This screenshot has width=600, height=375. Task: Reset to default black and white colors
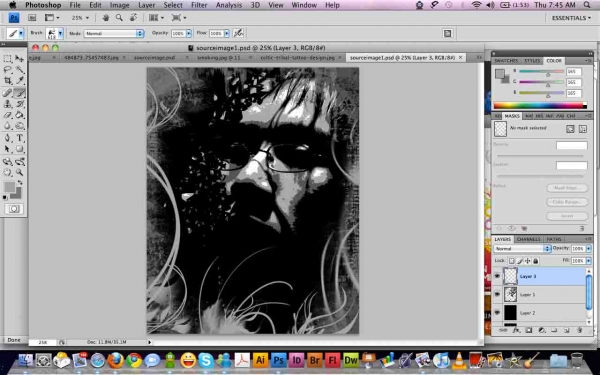pyautogui.click(x=5, y=197)
